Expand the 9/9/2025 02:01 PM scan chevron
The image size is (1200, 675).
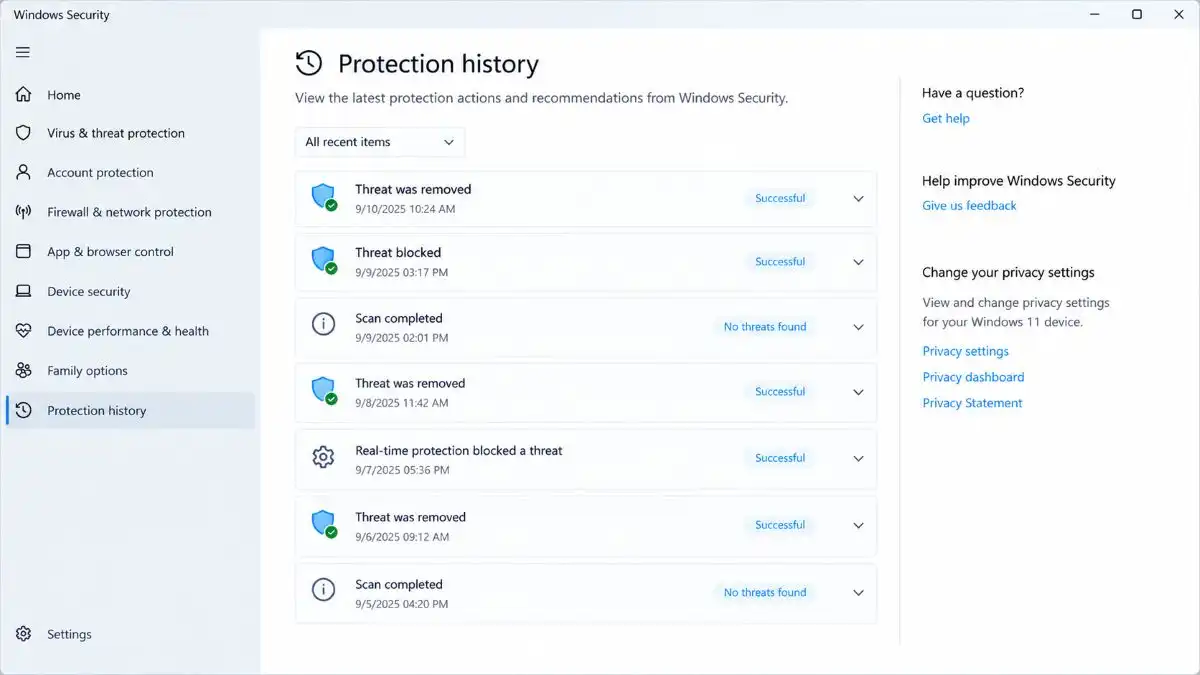click(858, 327)
